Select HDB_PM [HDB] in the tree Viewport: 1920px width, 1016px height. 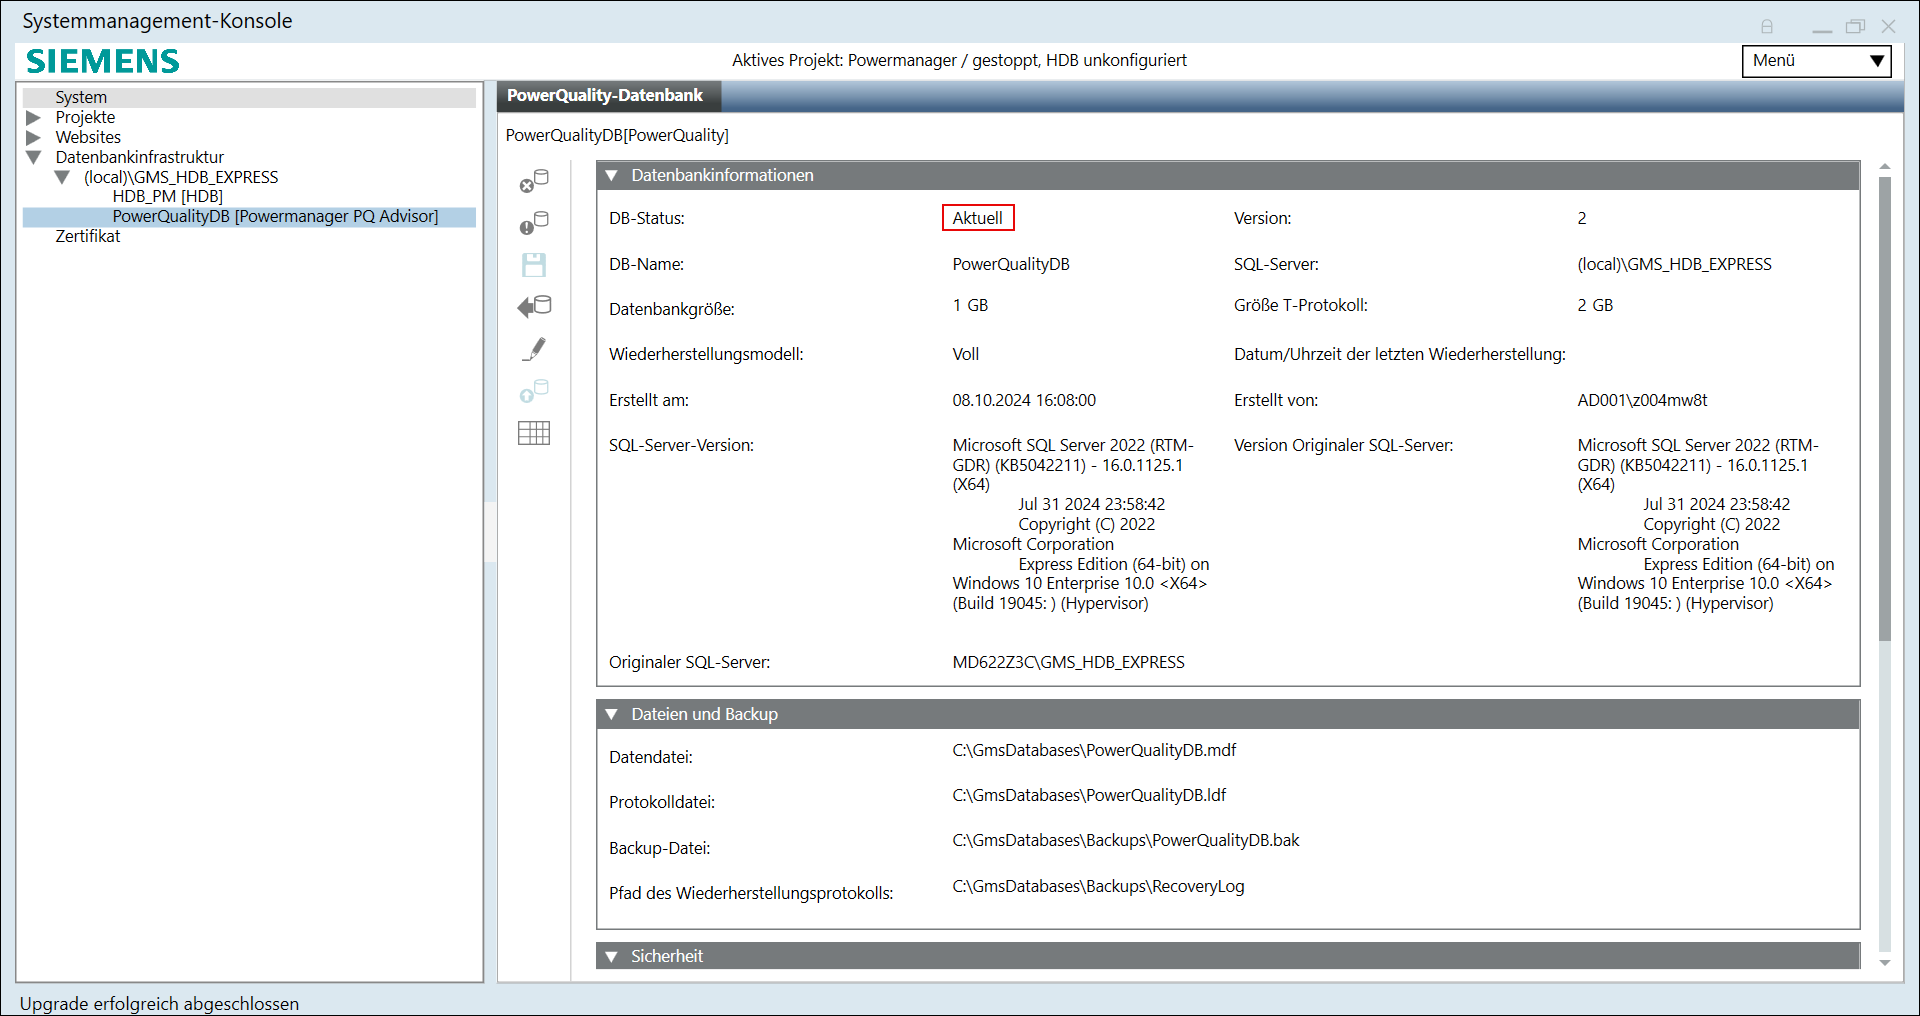[x=167, y=197]
